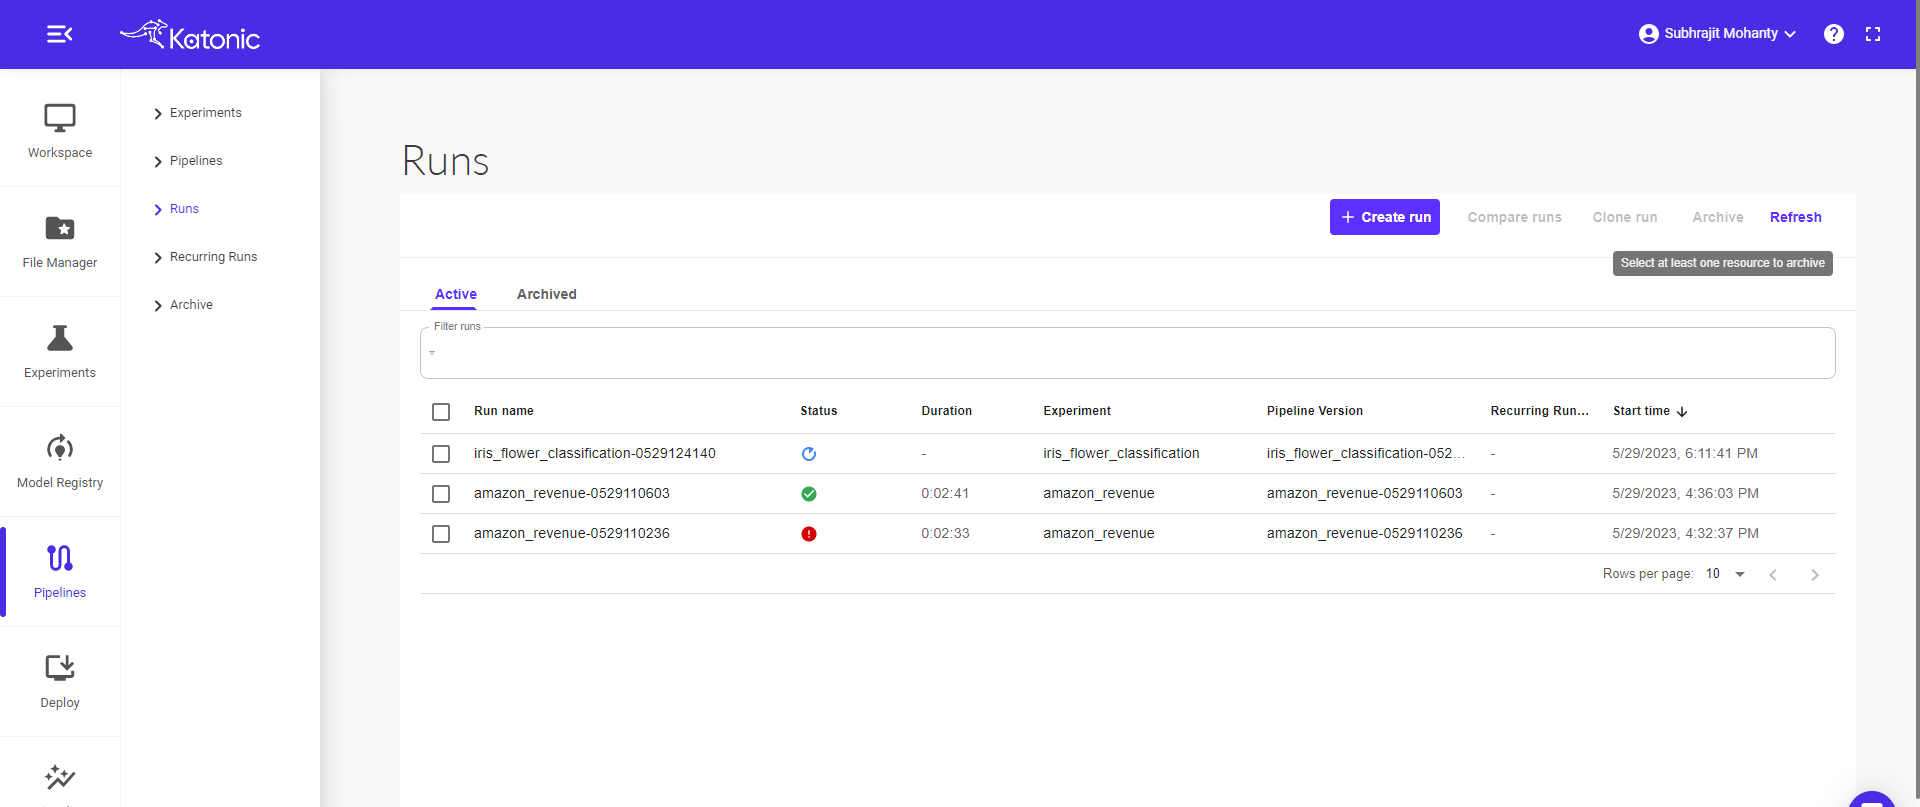1920x807 pixels.
Task: Click the Start time column header
Action: click(1641, 411)
